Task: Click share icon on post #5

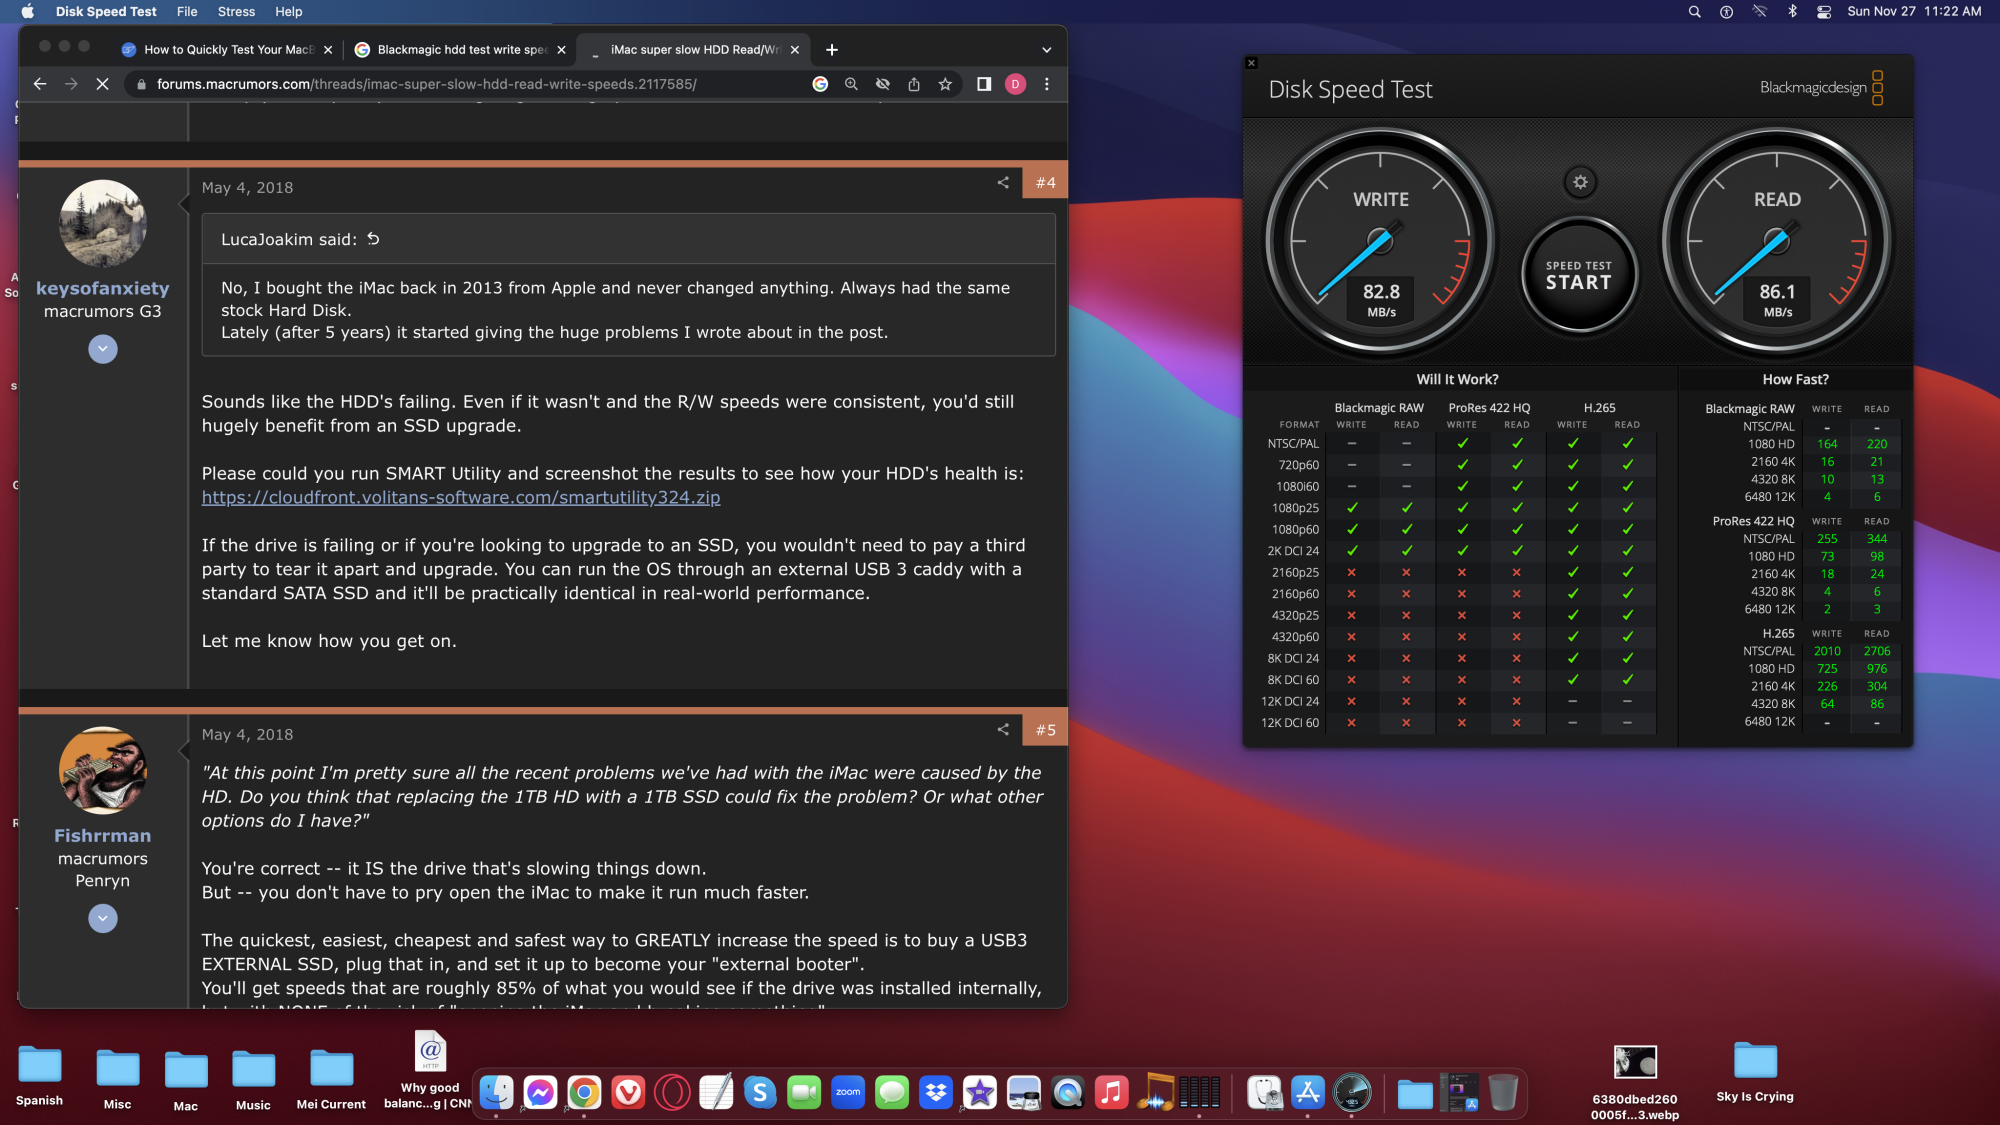Action: point(1003,729)
